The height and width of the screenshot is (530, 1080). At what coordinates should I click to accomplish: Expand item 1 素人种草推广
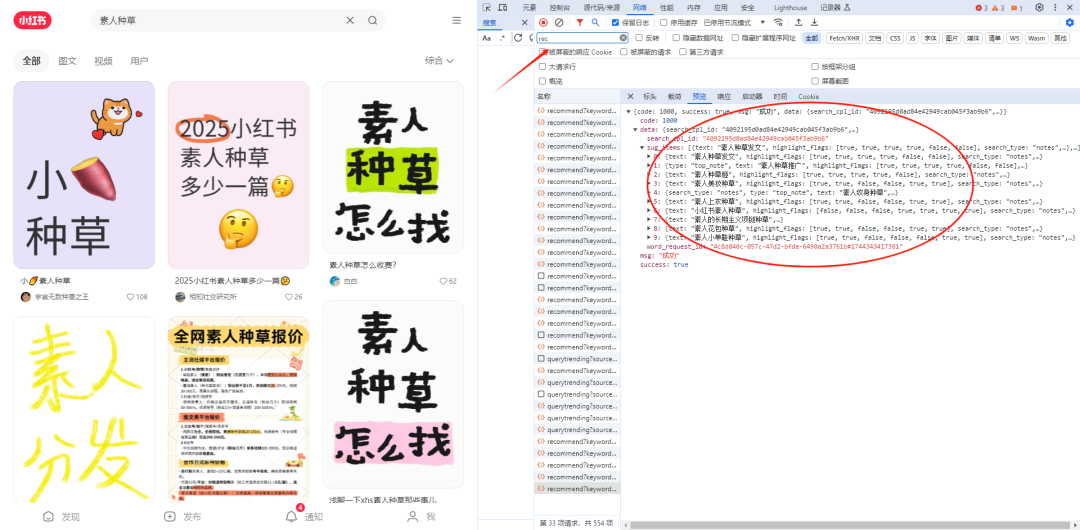tap(649, 165)
